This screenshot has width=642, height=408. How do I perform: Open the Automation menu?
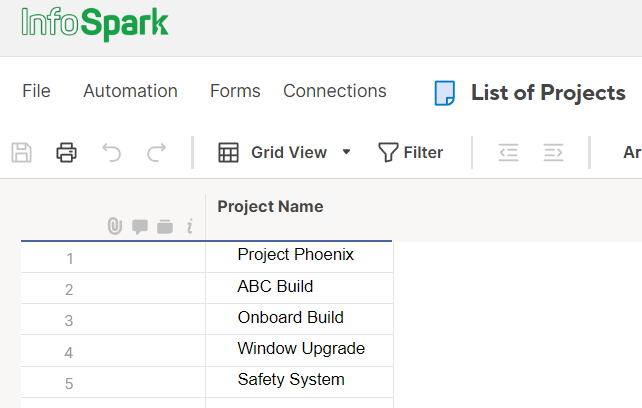pyautogui.click(x=130, y=91)
